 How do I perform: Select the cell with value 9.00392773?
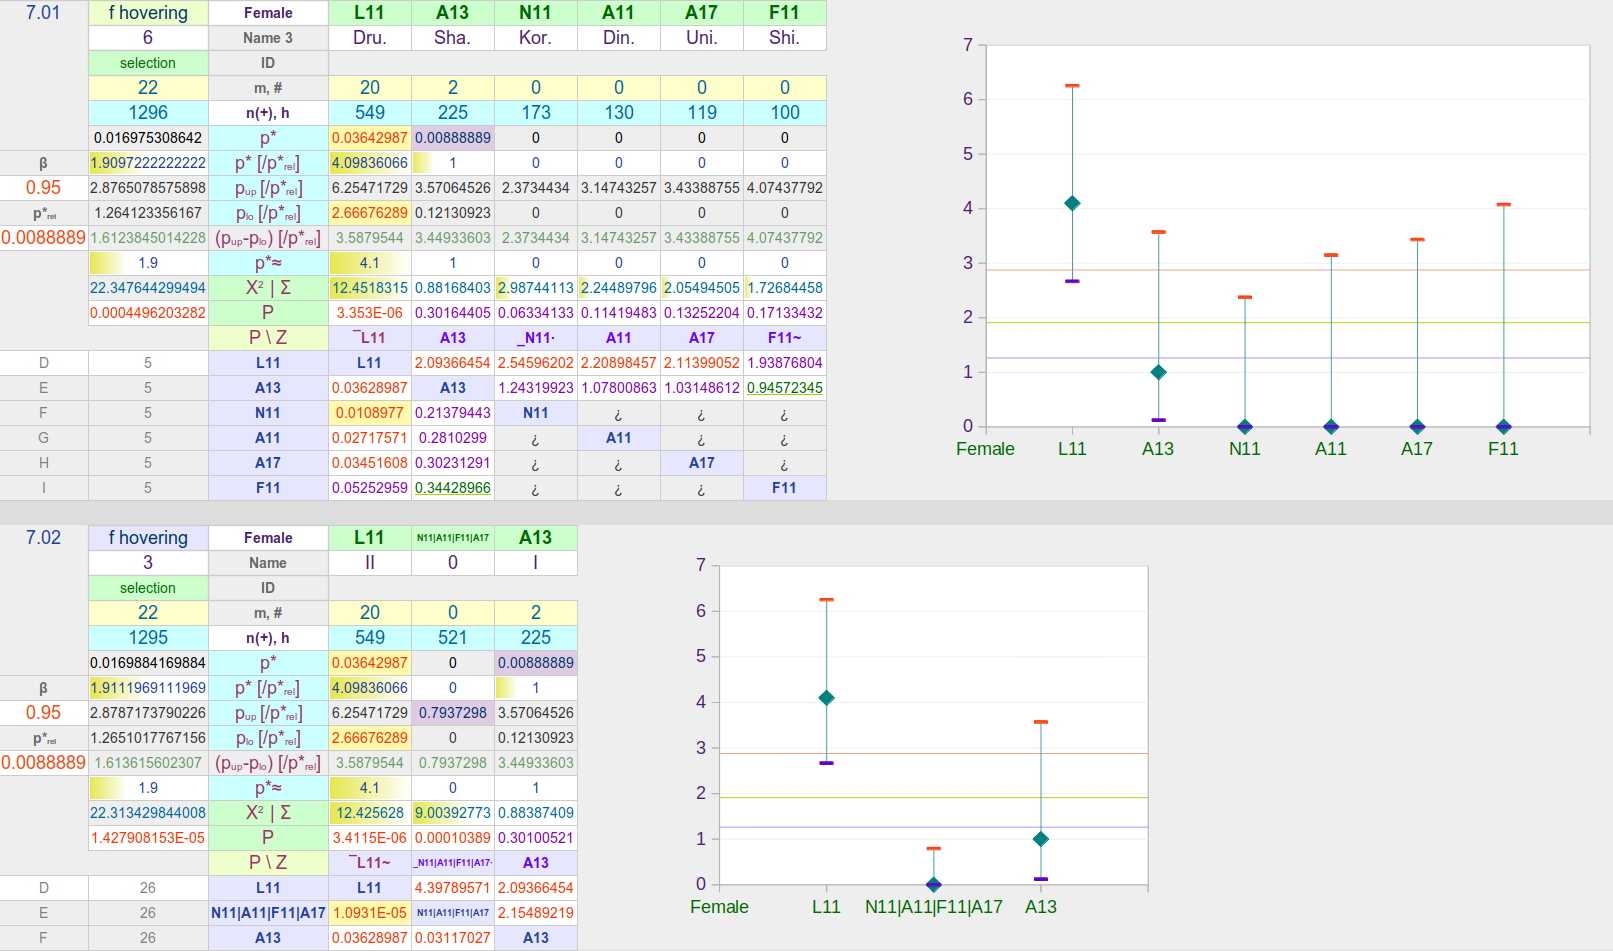point(452,813)
